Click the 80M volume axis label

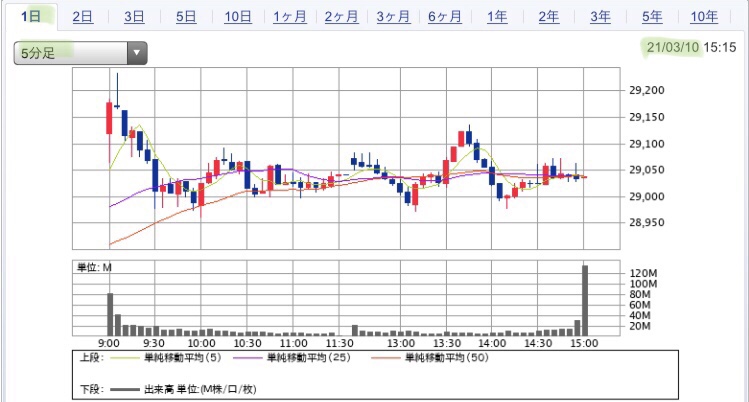click(640, 295)
